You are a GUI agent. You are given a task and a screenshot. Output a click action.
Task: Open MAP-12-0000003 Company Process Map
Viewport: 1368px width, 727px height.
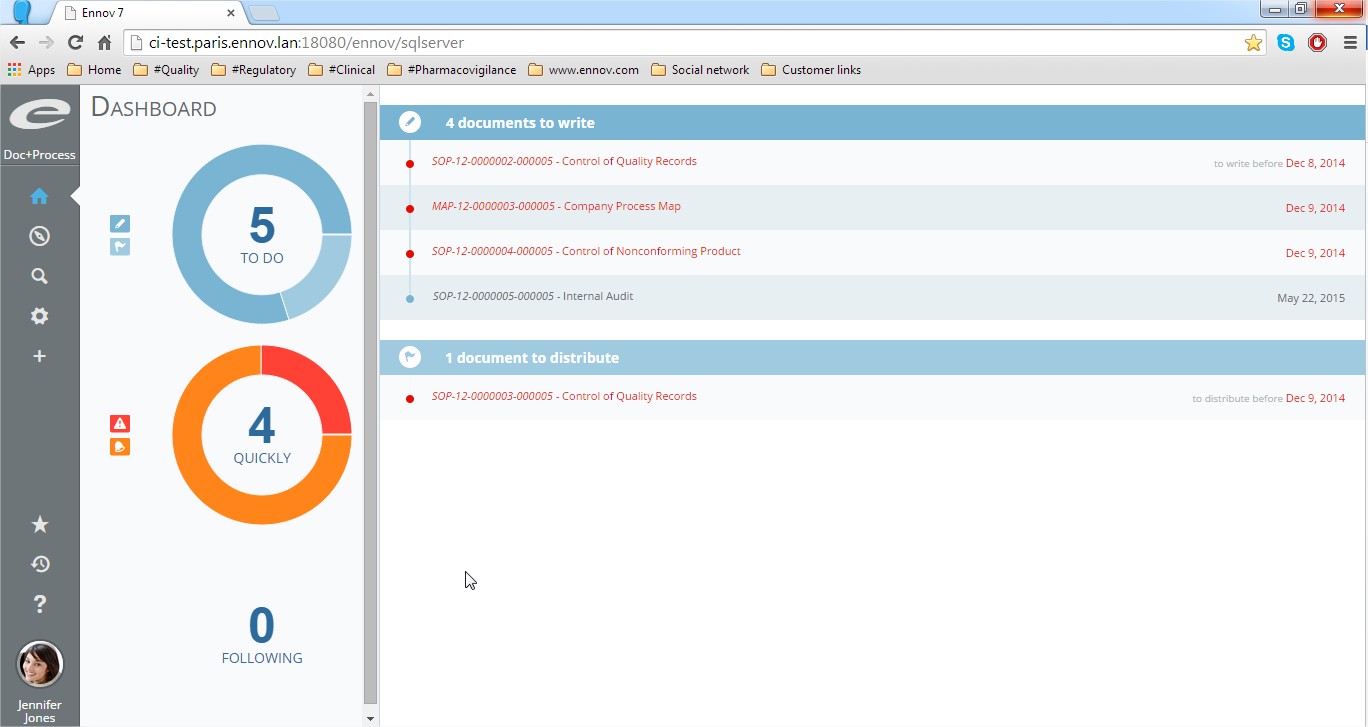tap(556, 207)
